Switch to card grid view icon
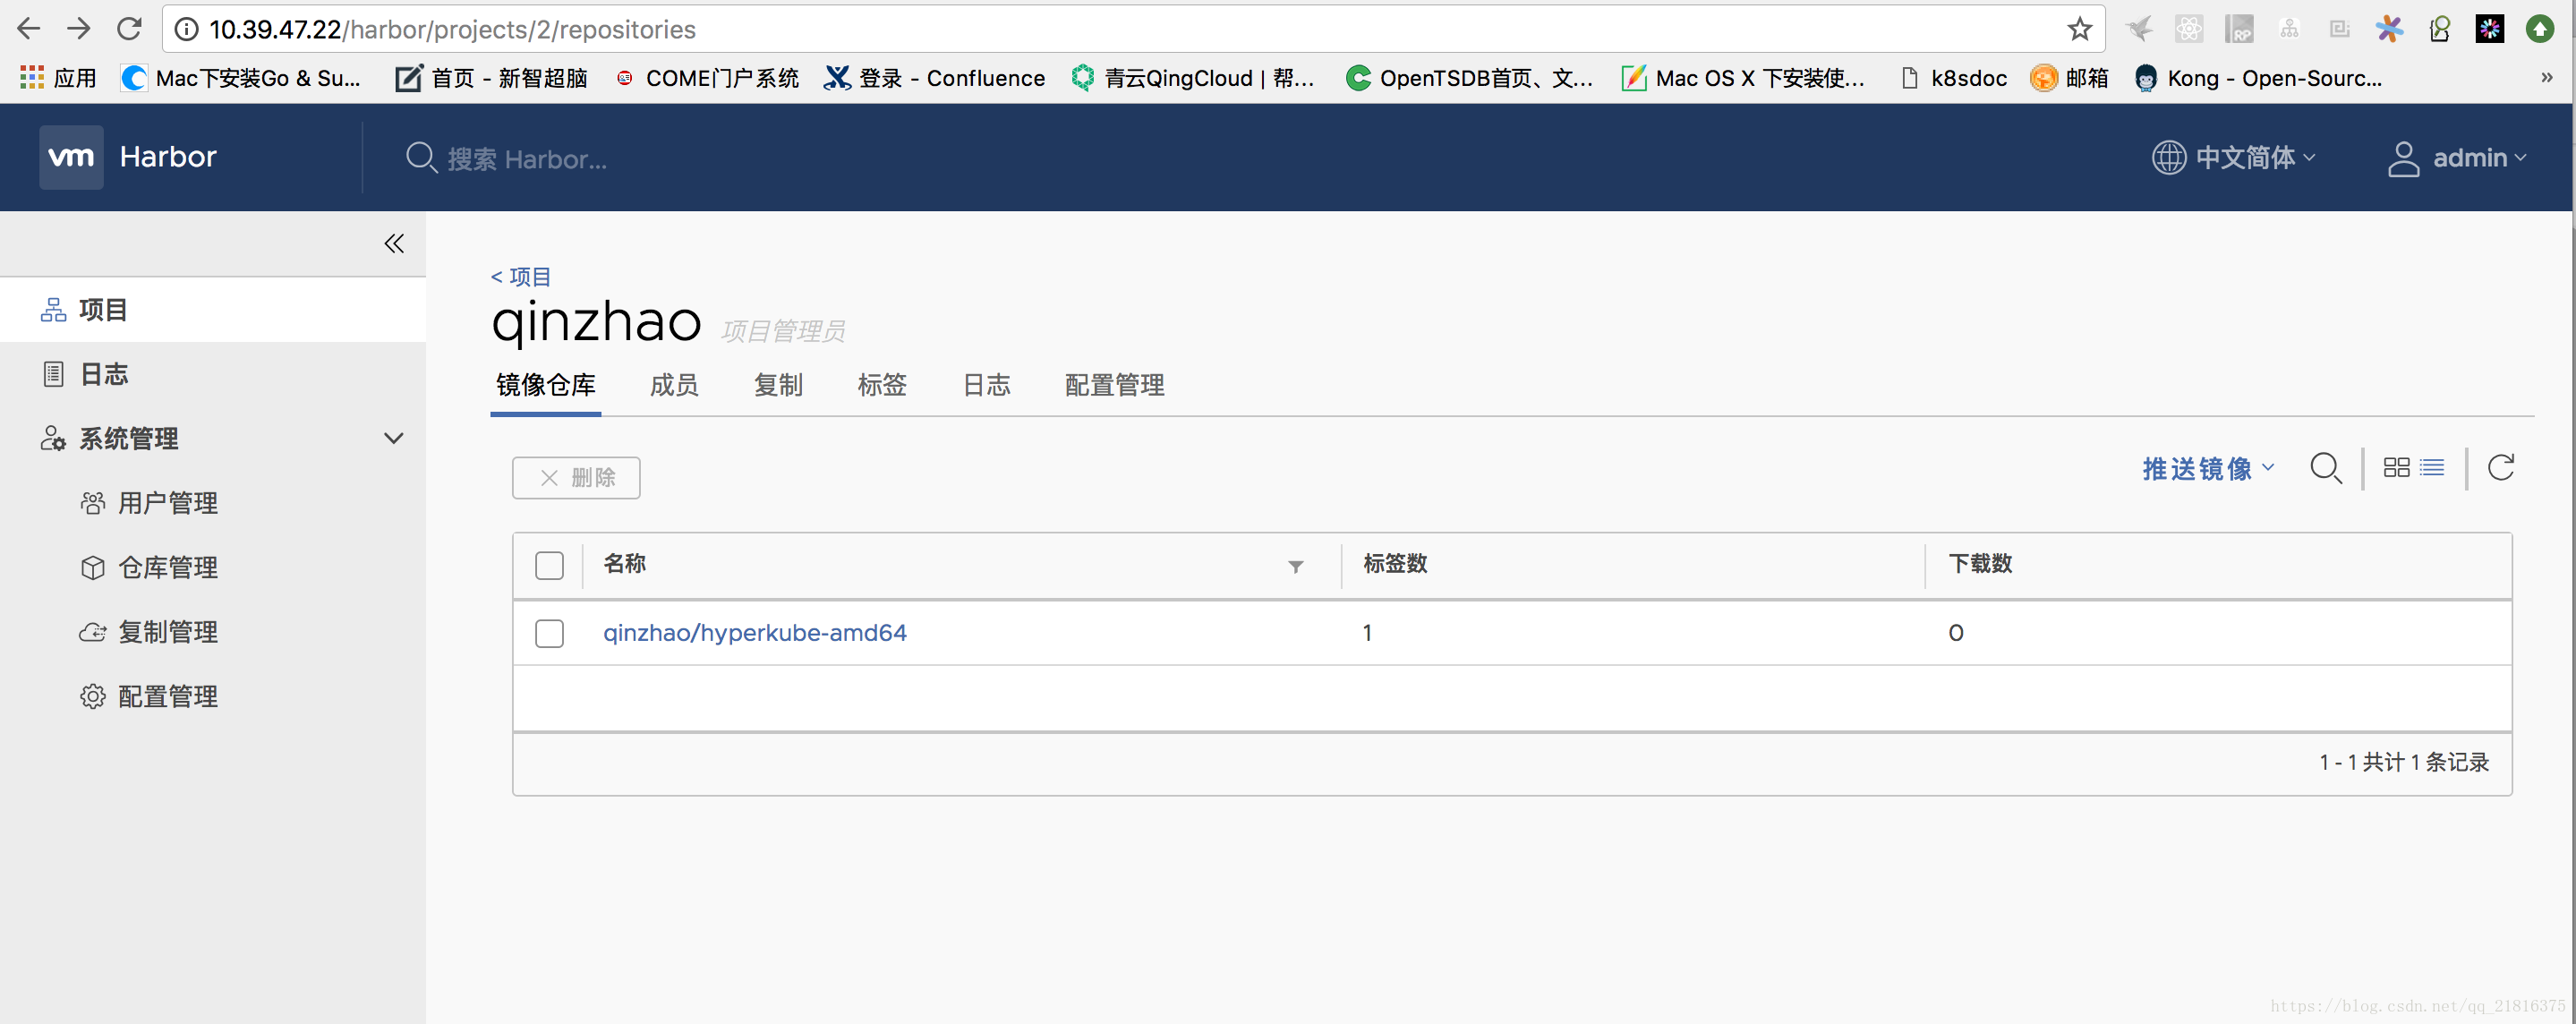 pos(2396,468)
